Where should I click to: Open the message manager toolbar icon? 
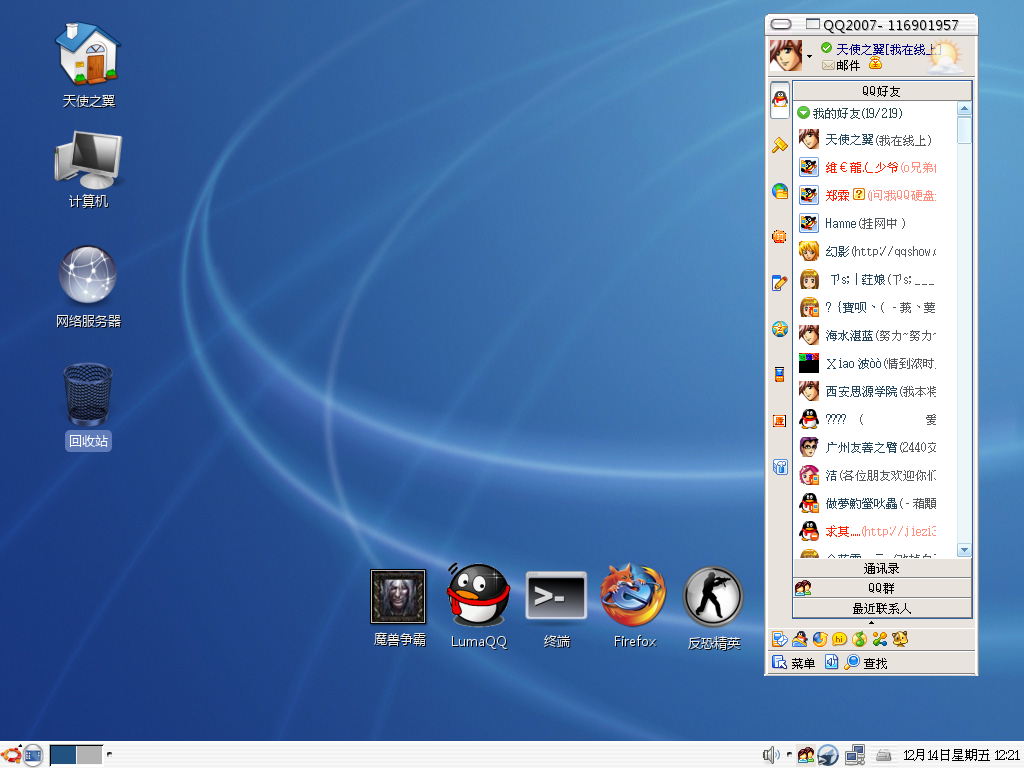[780, 639]
